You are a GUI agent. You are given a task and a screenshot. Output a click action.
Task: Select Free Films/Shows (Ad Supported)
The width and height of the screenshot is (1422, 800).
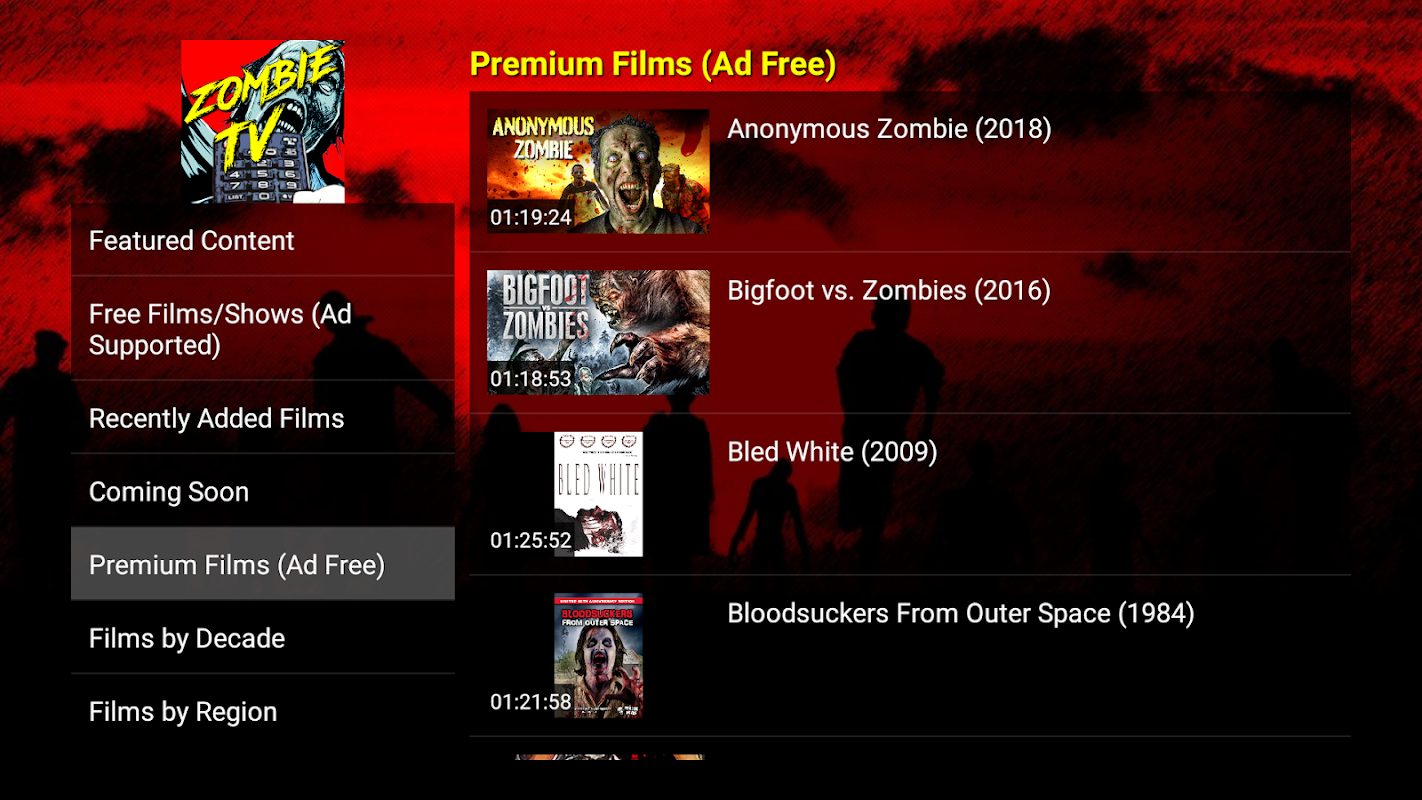coord(263,329)
